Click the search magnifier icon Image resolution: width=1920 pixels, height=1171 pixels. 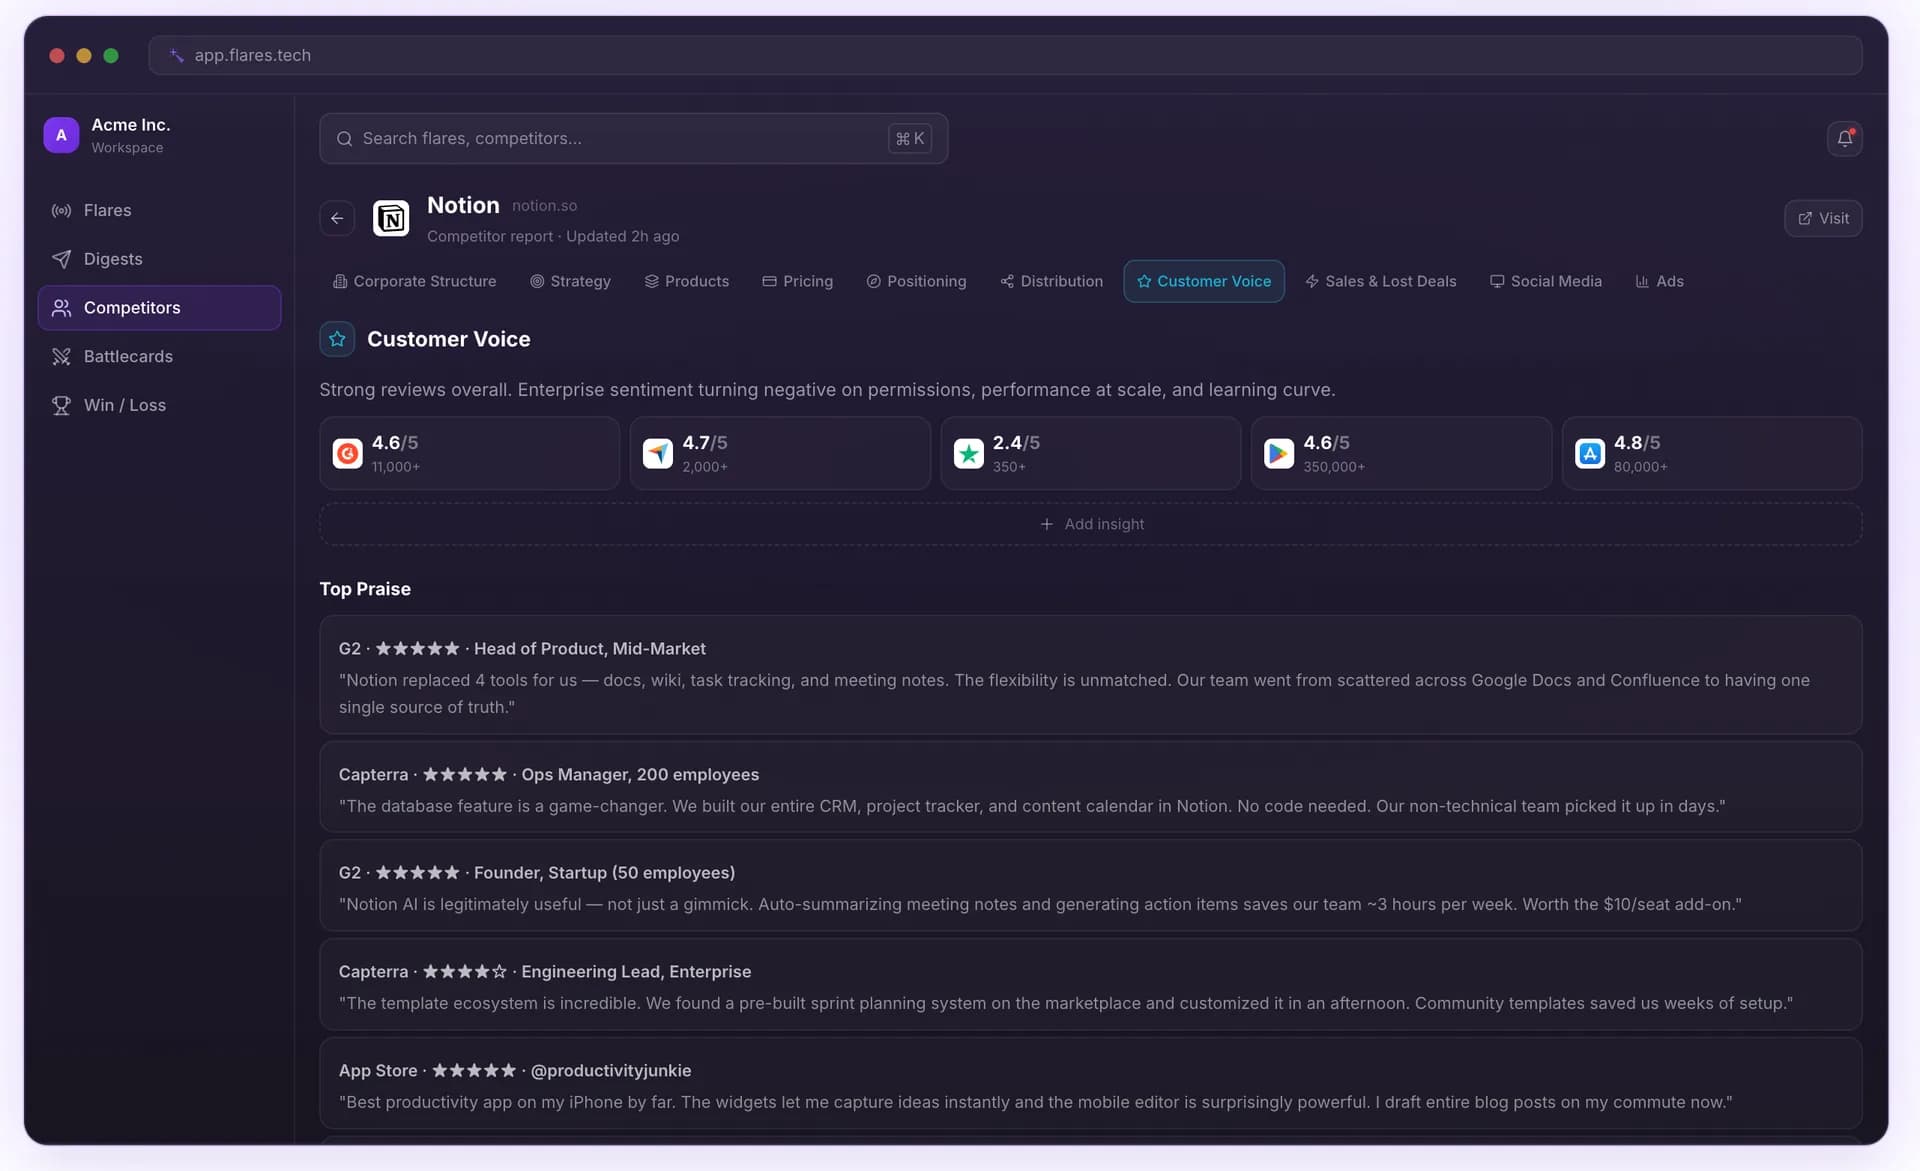[344, 139]
